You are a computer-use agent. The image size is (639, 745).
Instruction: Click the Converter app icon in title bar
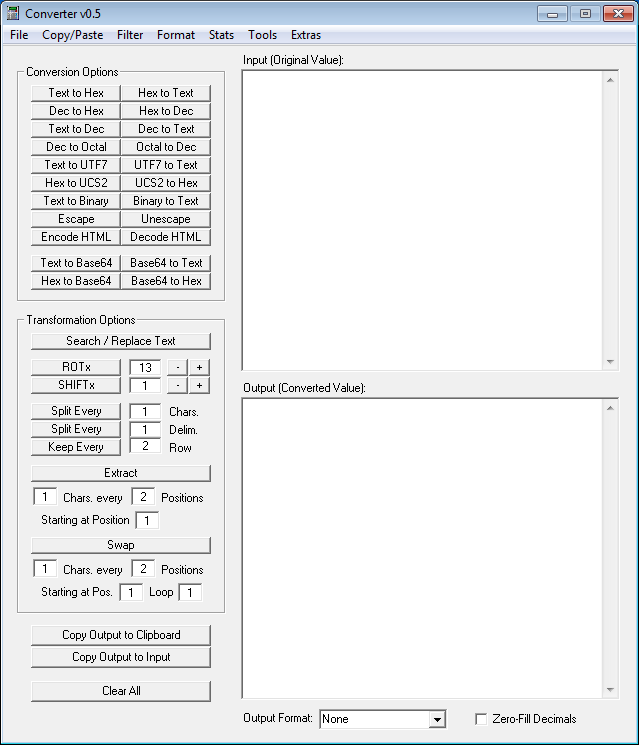click(13, 13)
